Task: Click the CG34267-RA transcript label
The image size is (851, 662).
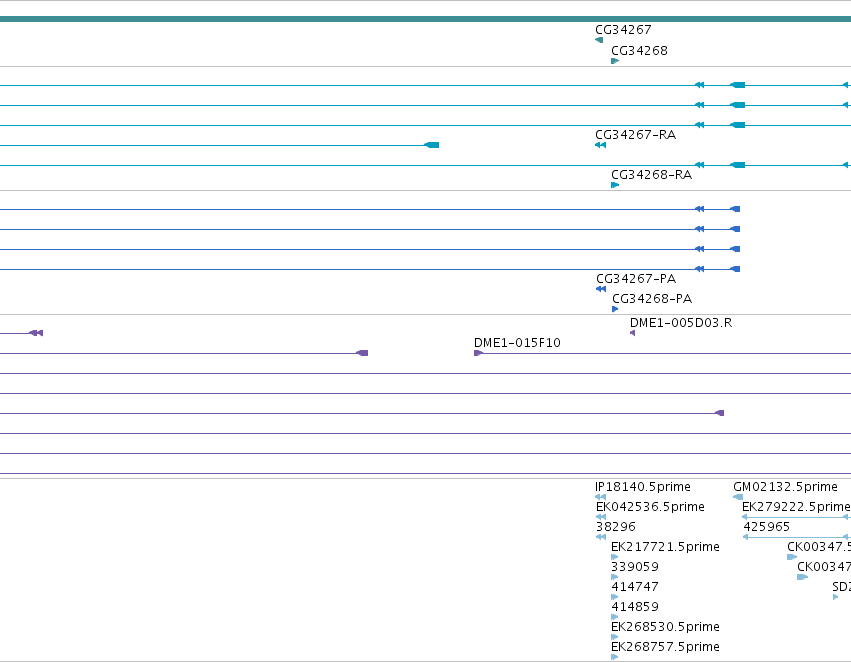Action: pyautogui.click(x=636, y=135)
